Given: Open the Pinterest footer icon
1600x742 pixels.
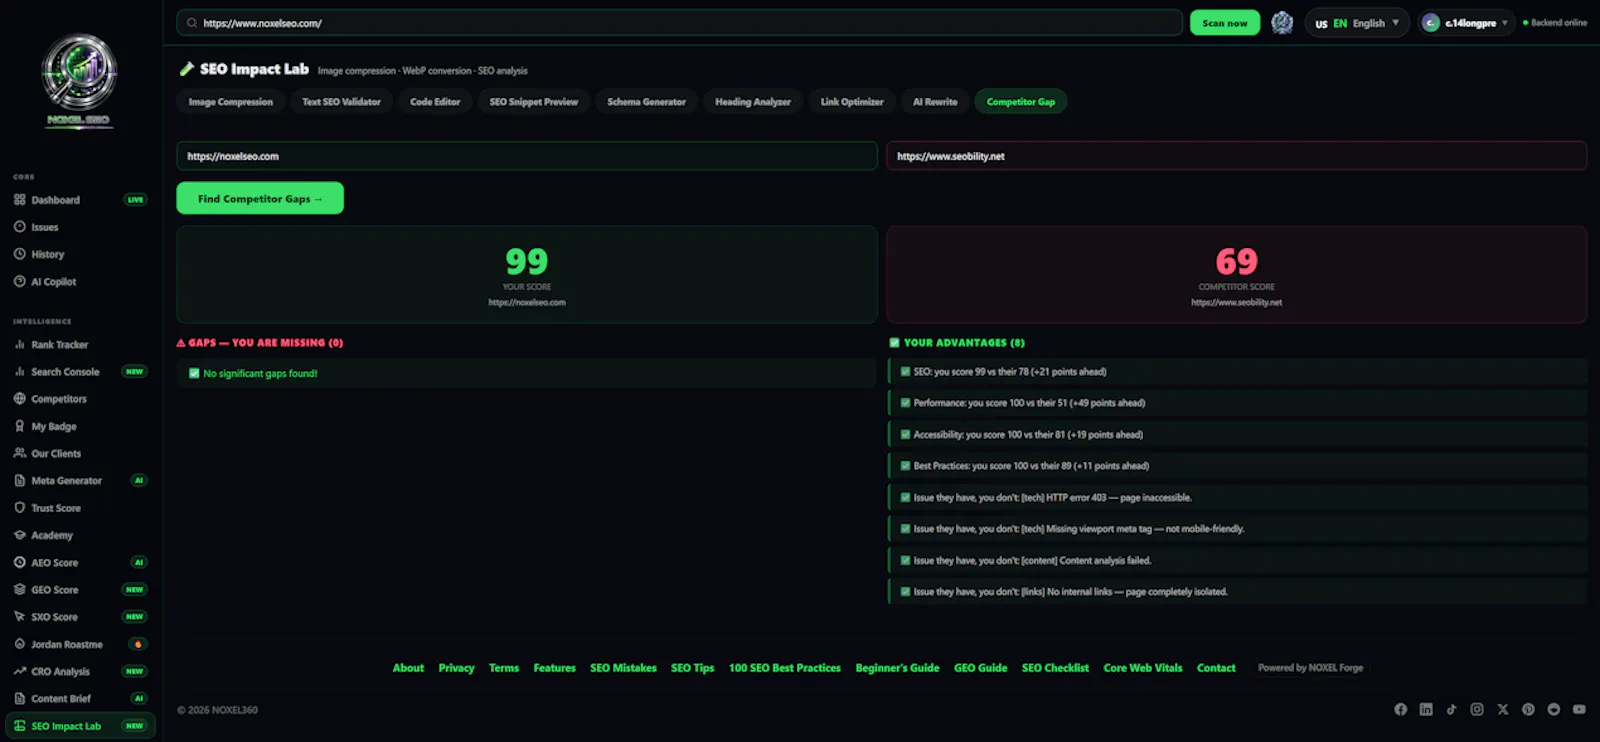Looking at the screenshot, I should tap(1528, 709).
